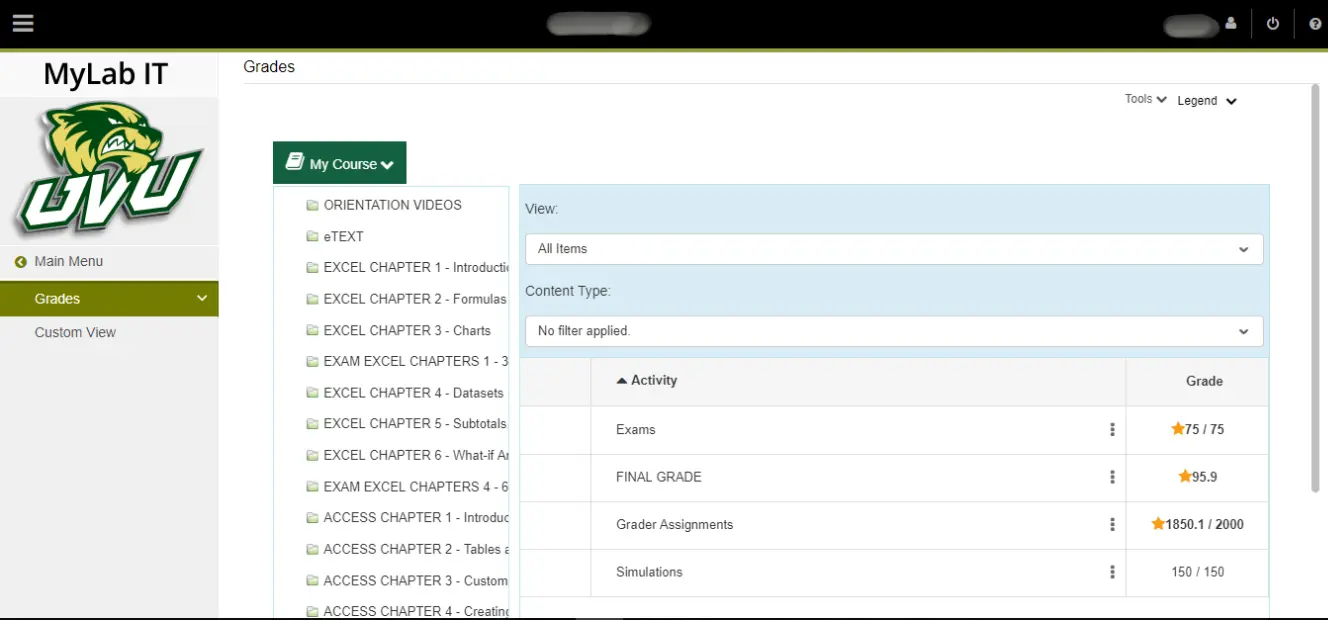Open the help question mark icon

tap(1315, 24)
